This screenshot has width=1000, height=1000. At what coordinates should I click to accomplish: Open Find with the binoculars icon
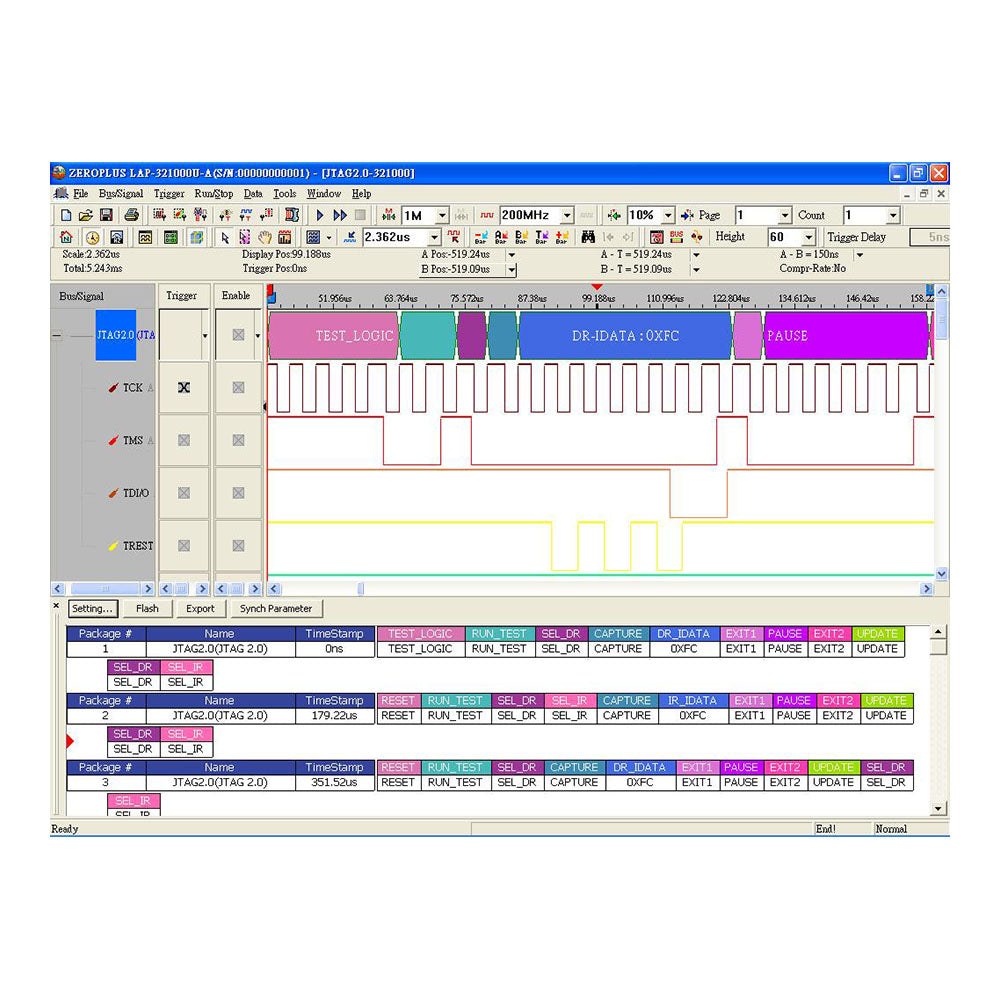pyautogui.click(x=588, y=237)
